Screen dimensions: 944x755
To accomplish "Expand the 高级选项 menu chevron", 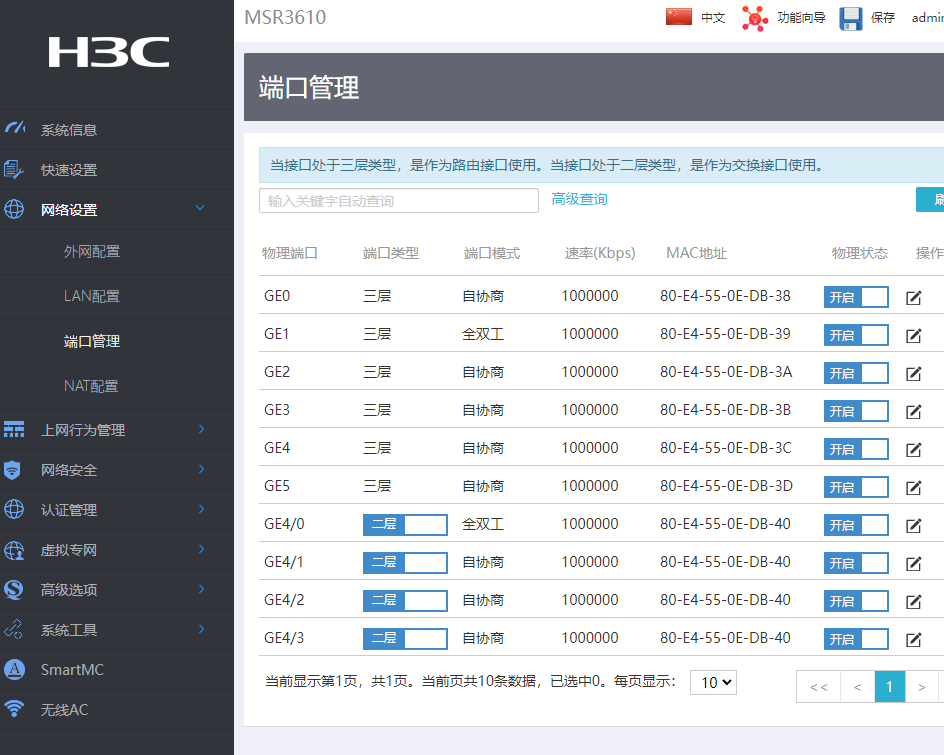I will click(202, 588).
